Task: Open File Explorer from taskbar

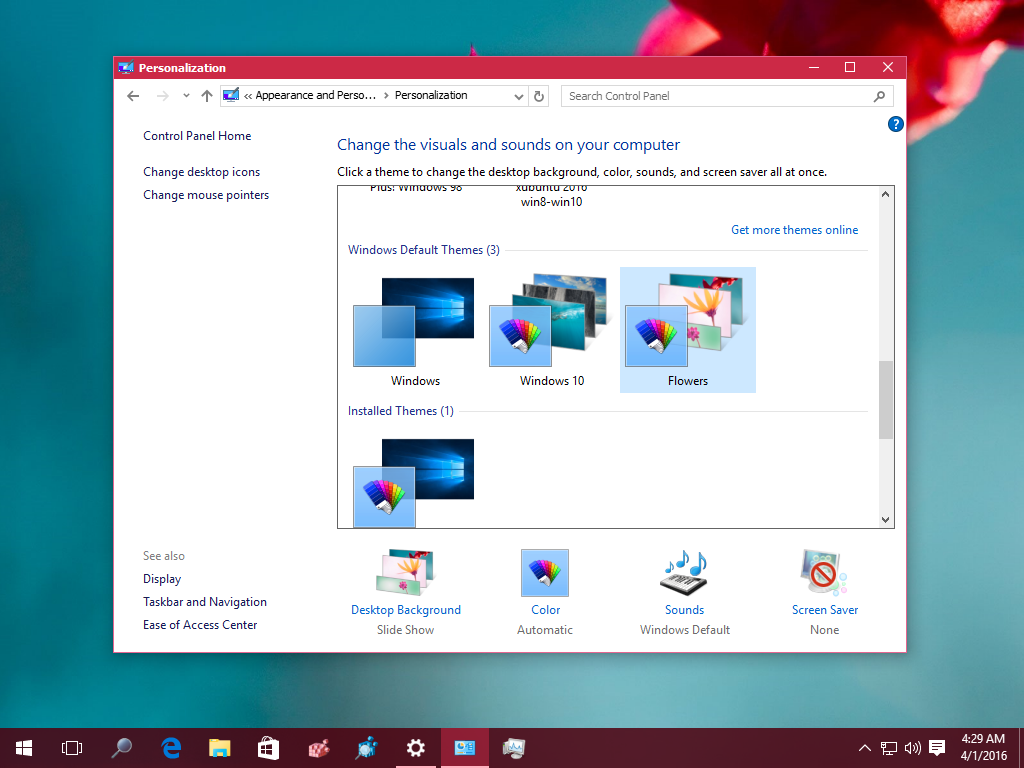Action: click(219, 748)
